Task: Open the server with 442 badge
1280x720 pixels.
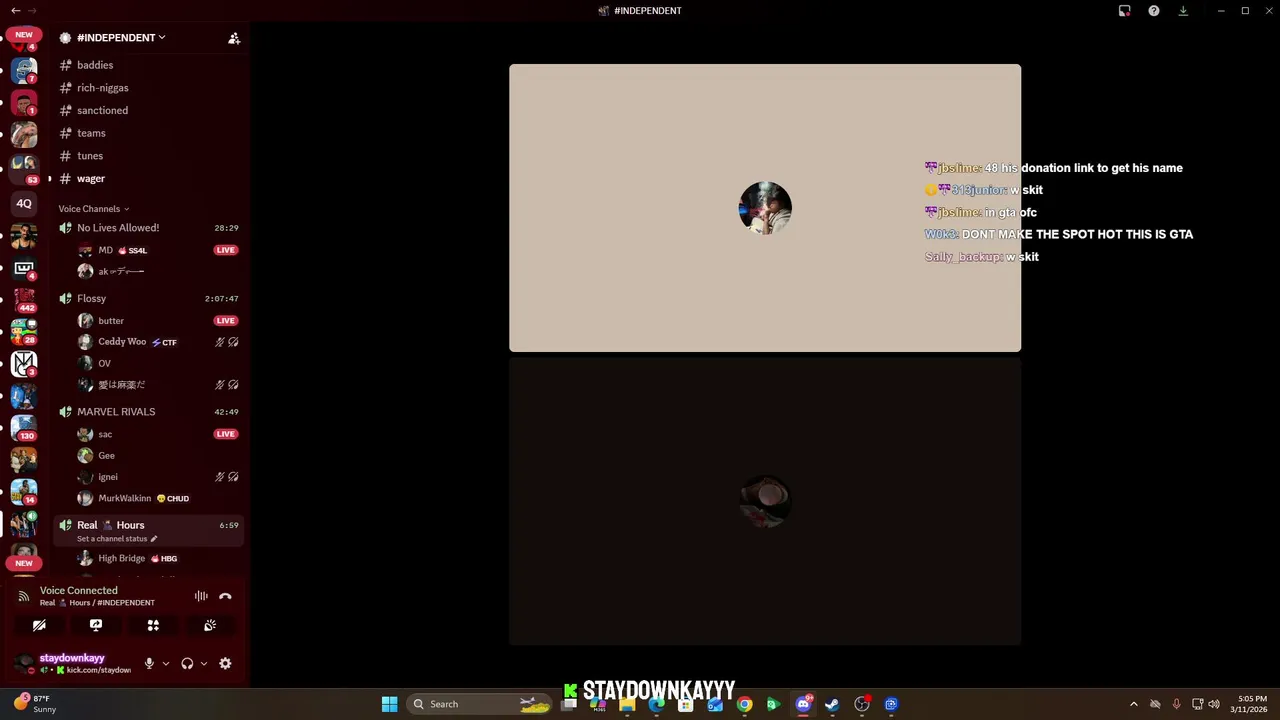Action: pyautogui.click(x=24, y=299)
